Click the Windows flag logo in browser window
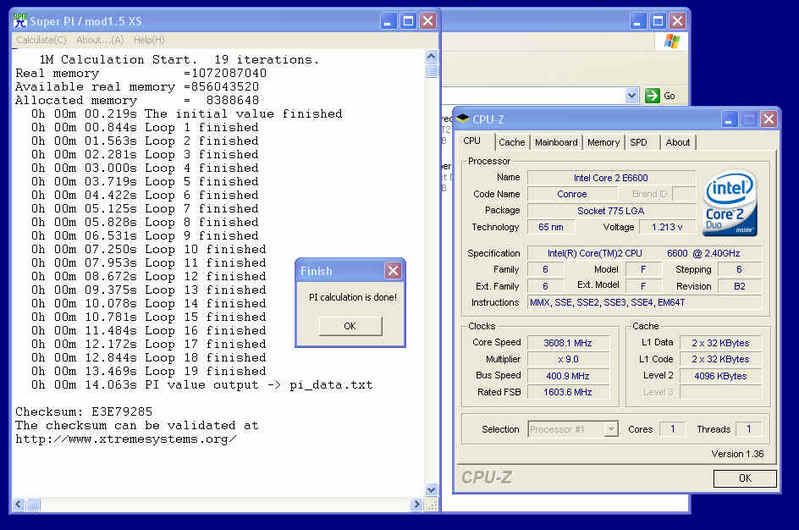The width and height of the screenshot is (799, 530). [x=672, y=41]
